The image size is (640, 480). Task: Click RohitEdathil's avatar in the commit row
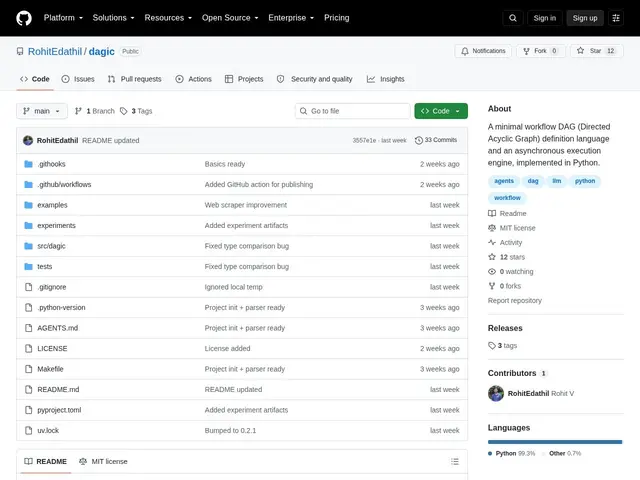[28, 140]
